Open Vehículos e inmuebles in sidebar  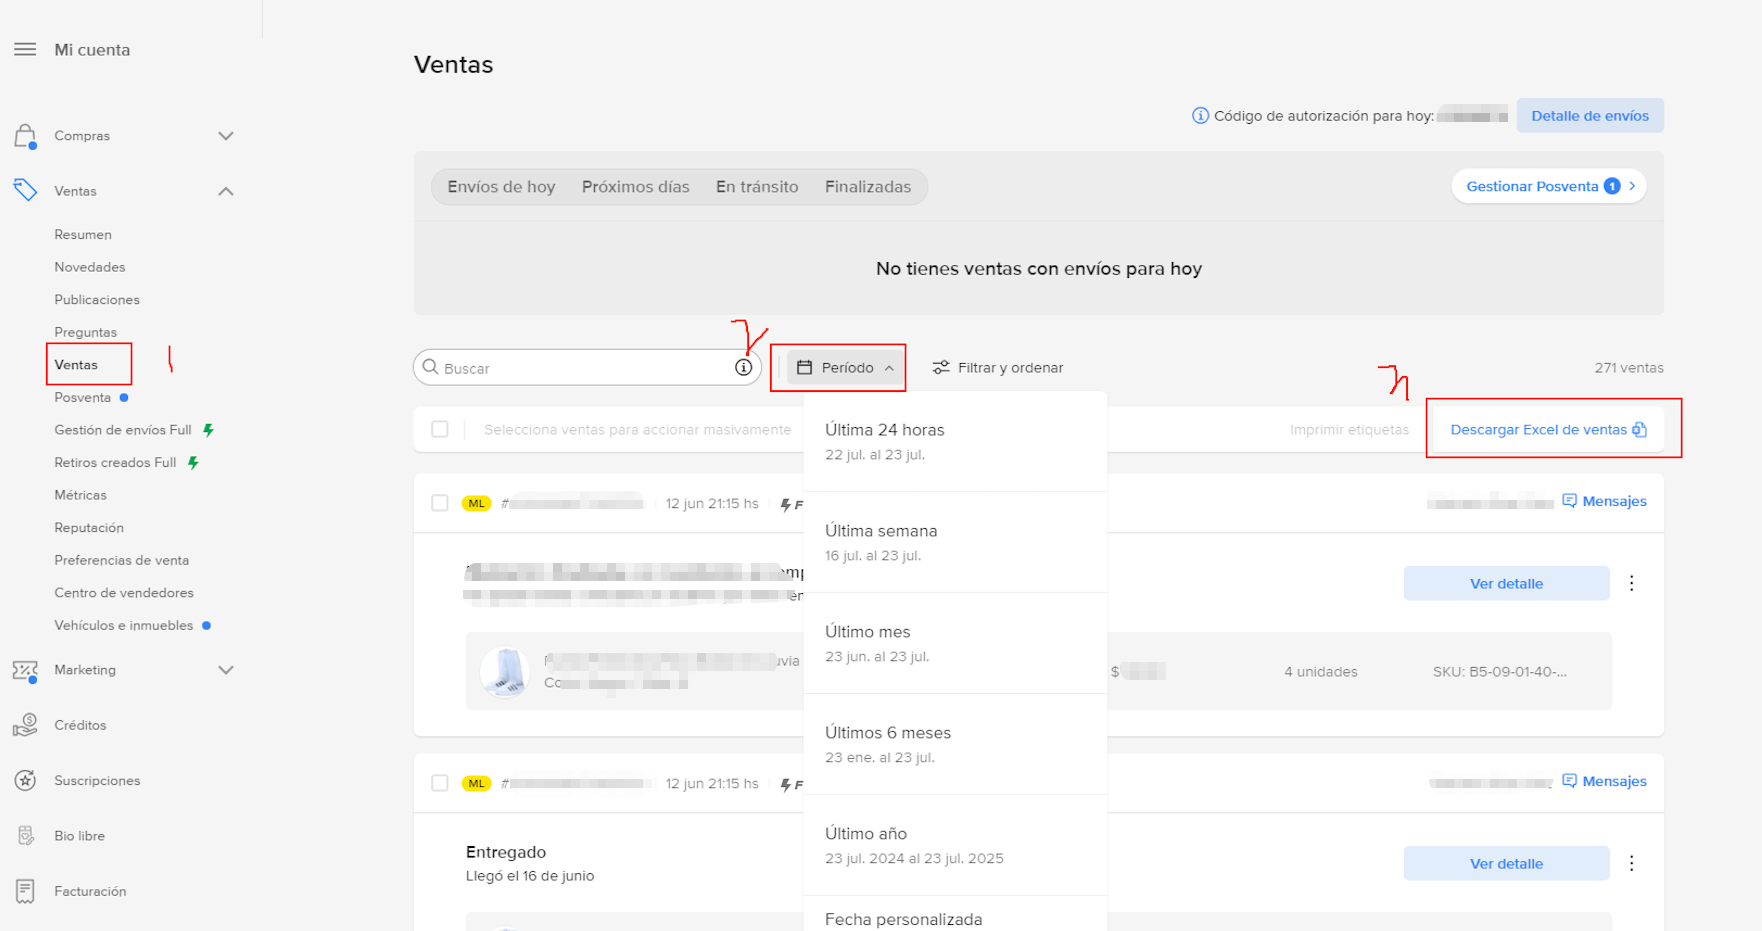pos(124,625)
